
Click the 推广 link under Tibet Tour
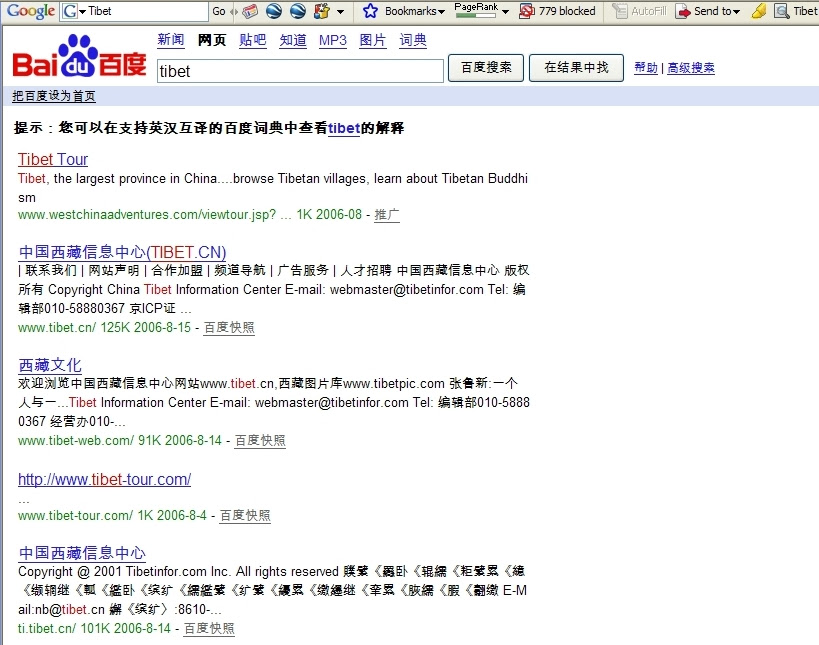click(x=387, y=215)
